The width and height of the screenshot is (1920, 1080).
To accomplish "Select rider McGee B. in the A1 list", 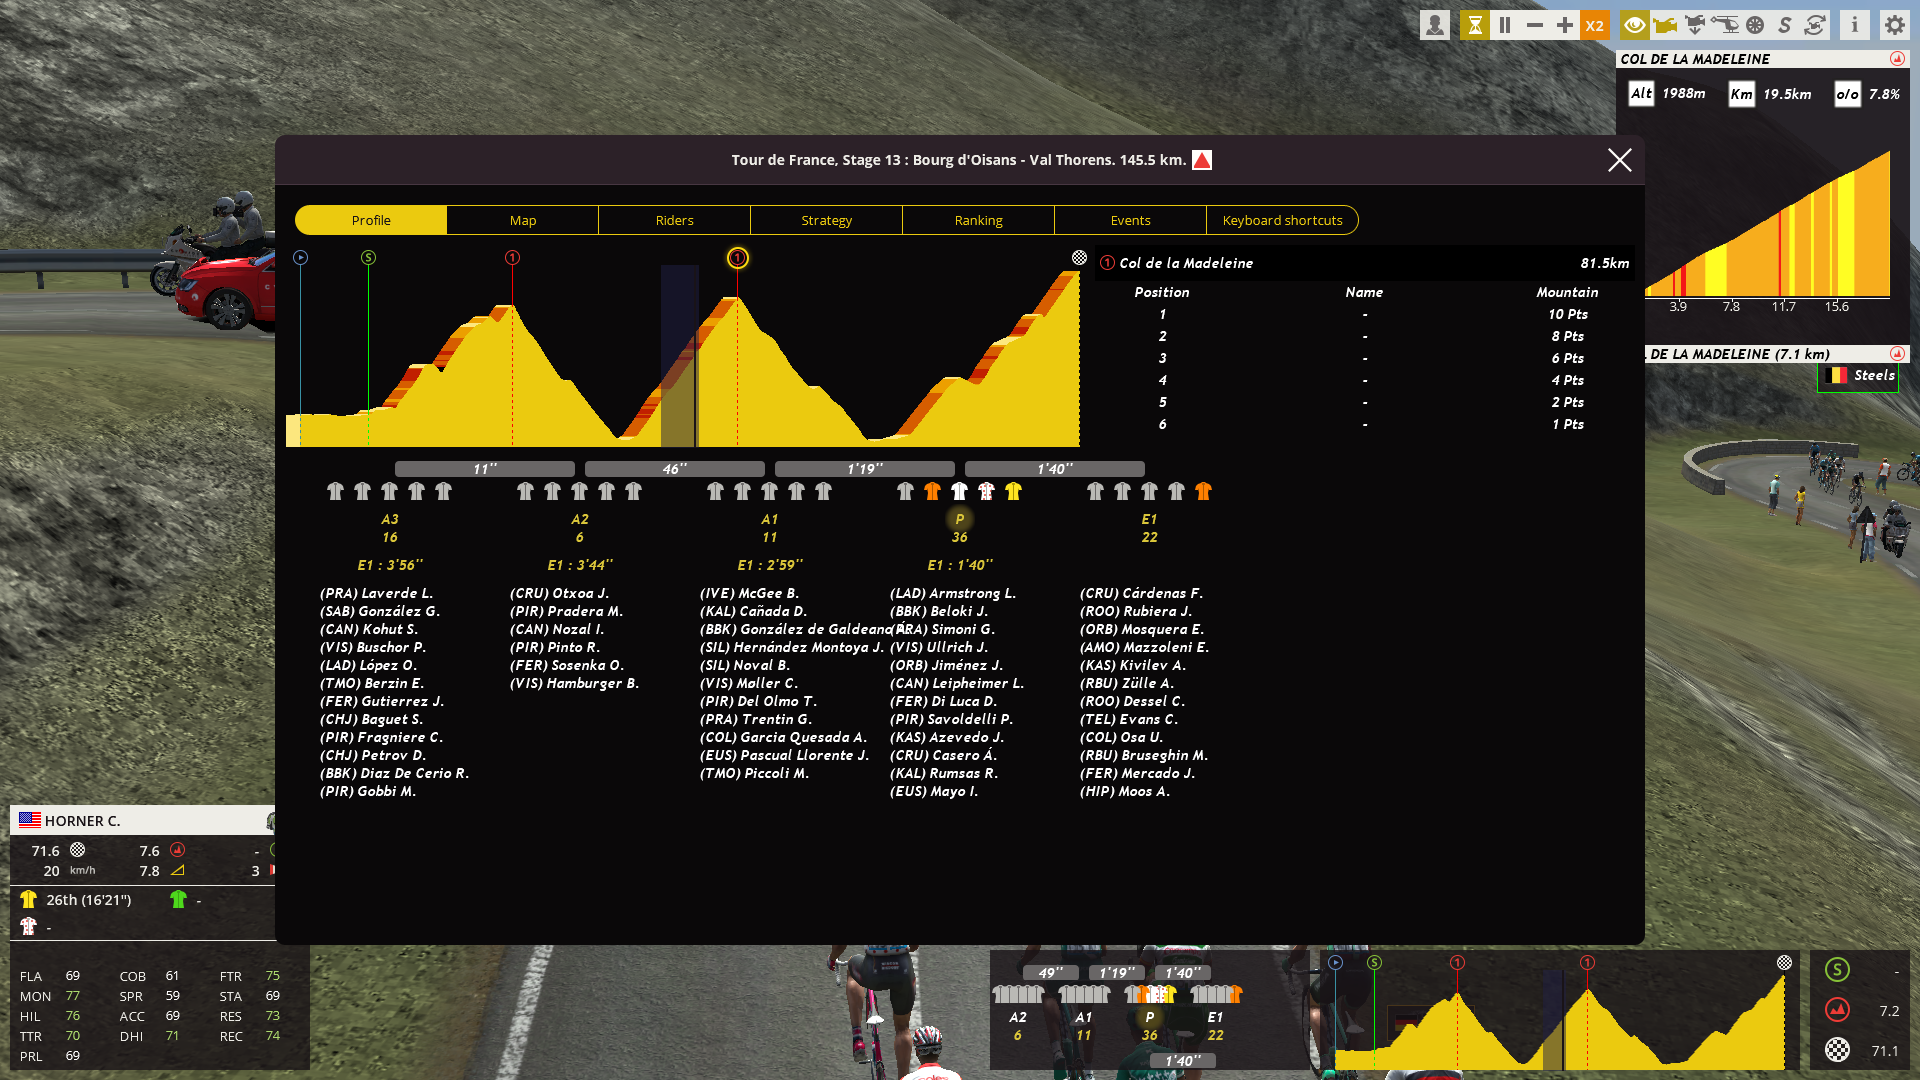I will click(x=749, y=593).
